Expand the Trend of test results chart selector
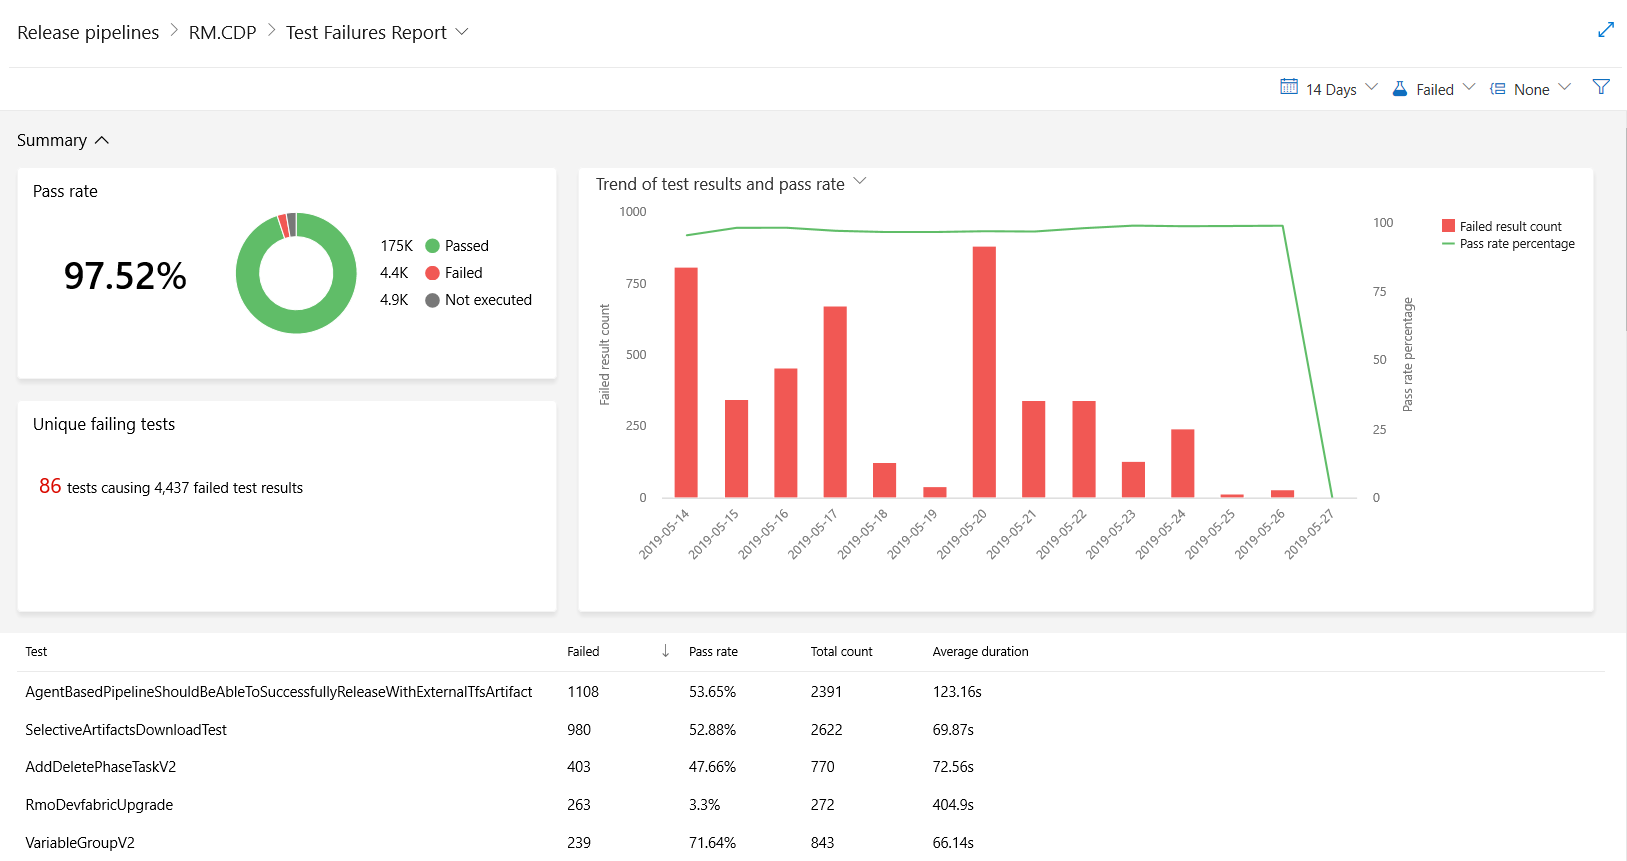Screen dimensions: 1627x861 (x=859, y=182)
